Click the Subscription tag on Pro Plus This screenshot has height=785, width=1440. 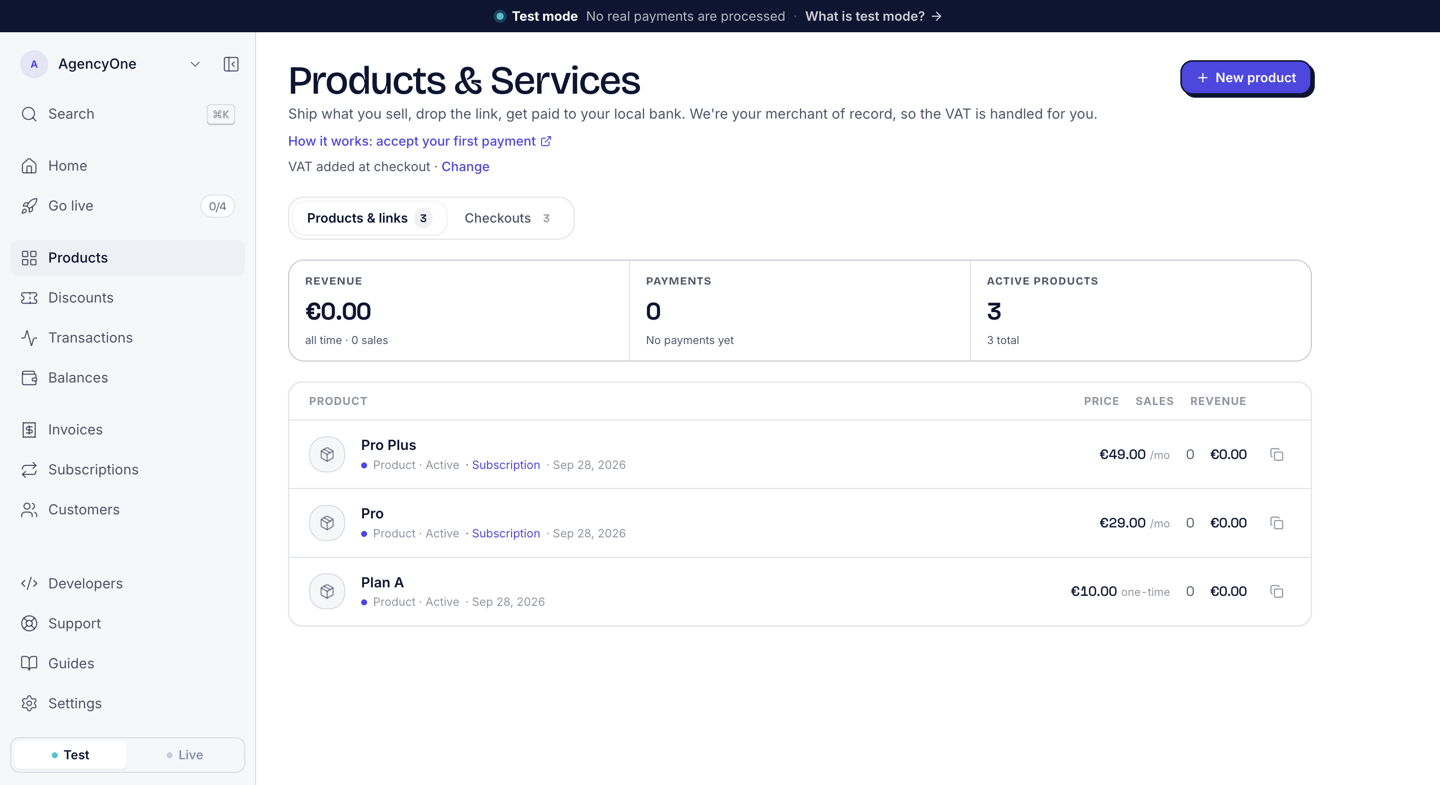point(506,465)
